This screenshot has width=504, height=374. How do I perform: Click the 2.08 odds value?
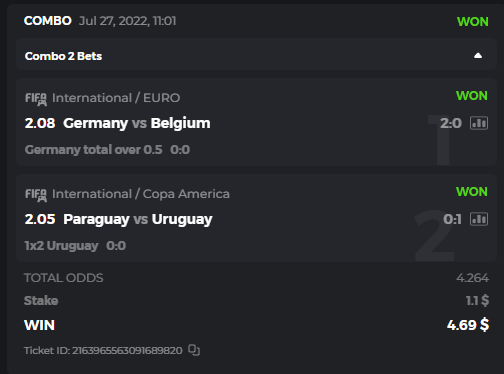[40, 123]
